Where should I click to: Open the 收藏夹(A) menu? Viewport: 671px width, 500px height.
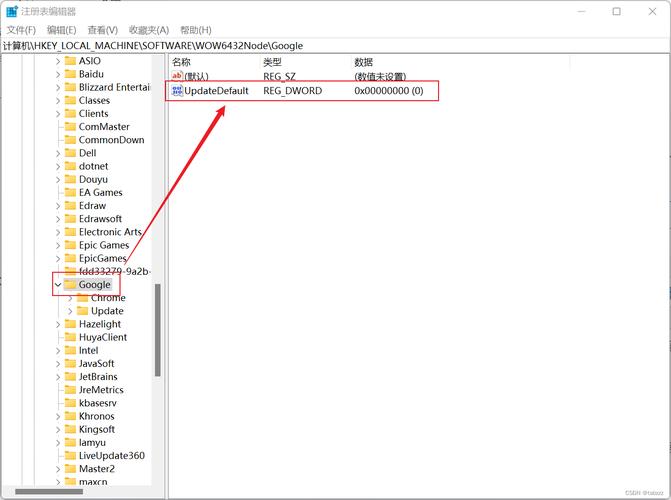pos(148,30)
